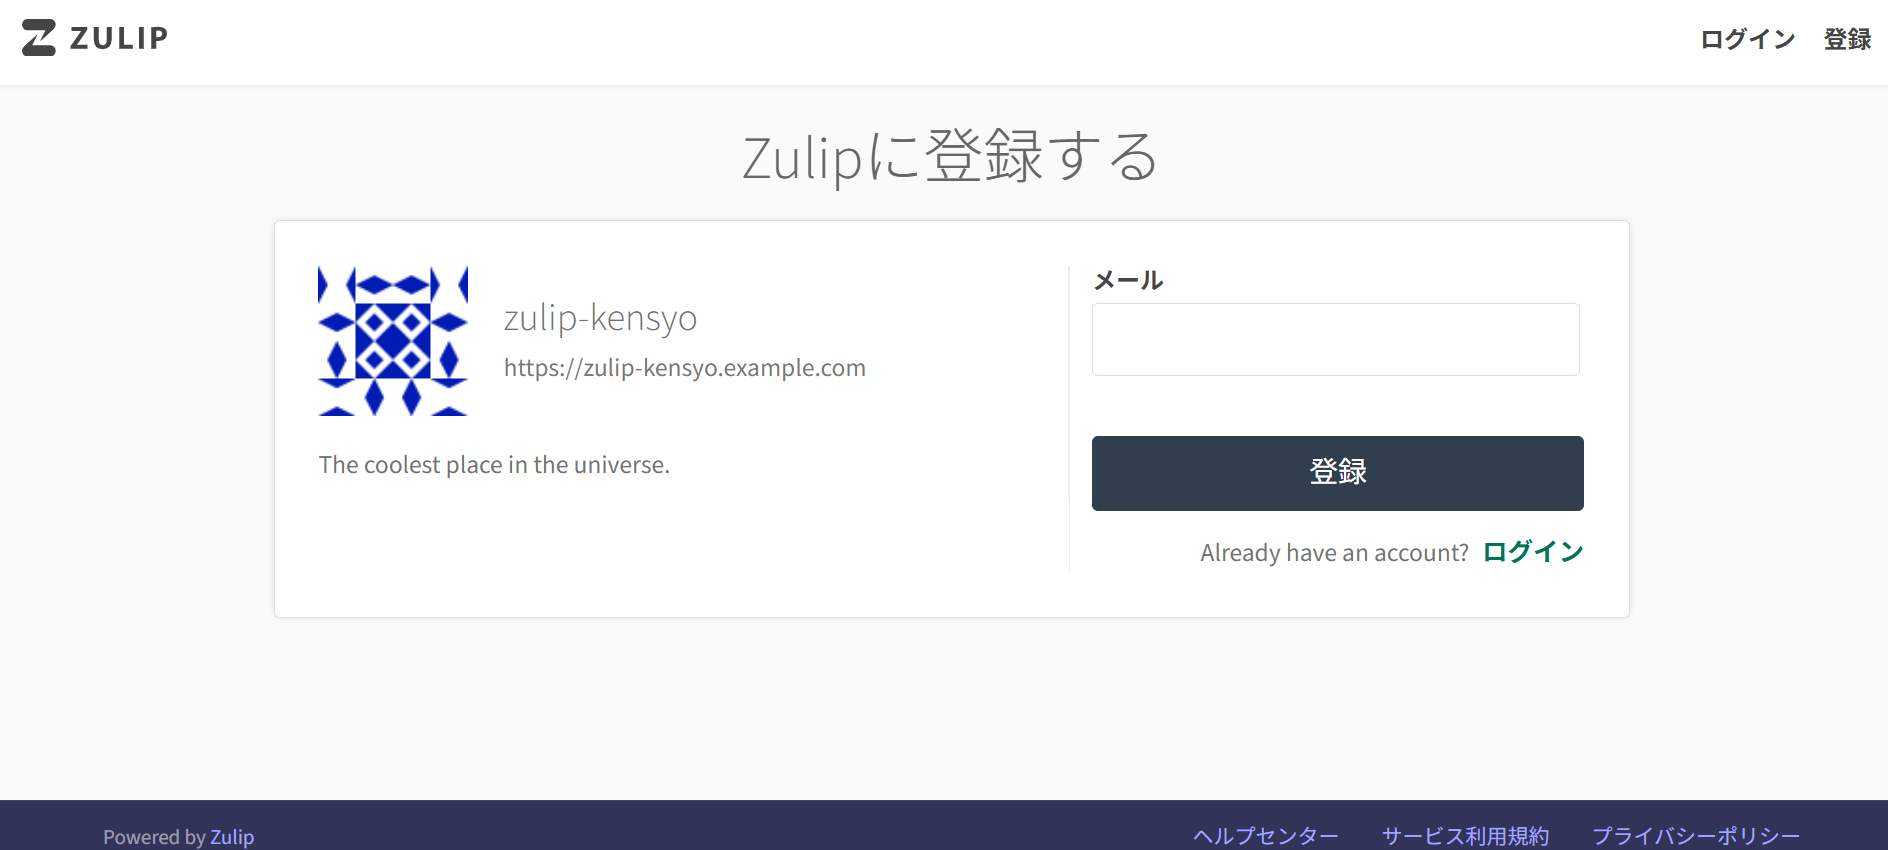The height and width of the screenshot is (850, 1888).
Task: Click the Zulip logo in header
Action: pyautogui.click(x=95, y=38)
